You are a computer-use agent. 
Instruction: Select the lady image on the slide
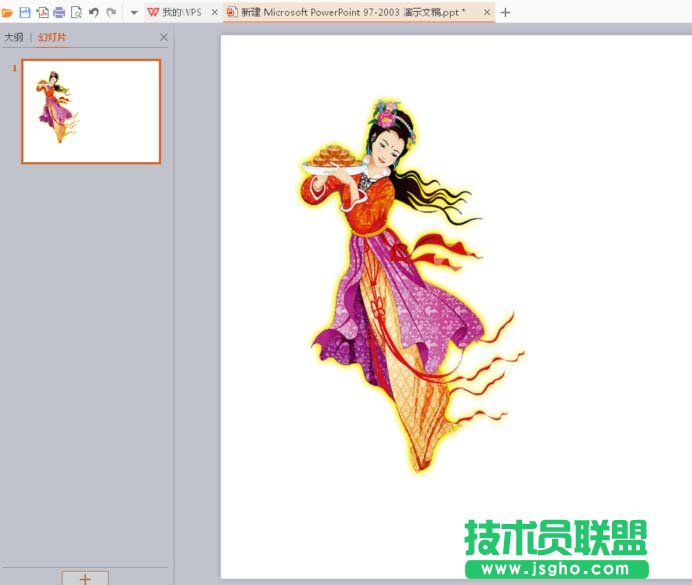pos(413,287)
